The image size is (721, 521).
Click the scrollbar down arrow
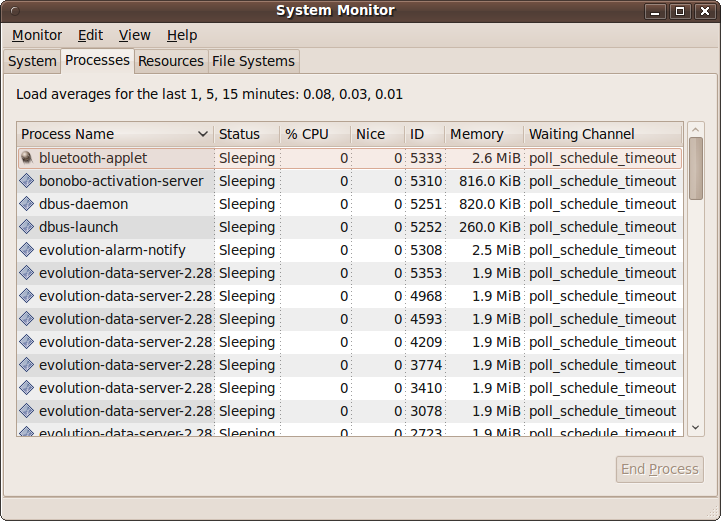coord(696,428)
